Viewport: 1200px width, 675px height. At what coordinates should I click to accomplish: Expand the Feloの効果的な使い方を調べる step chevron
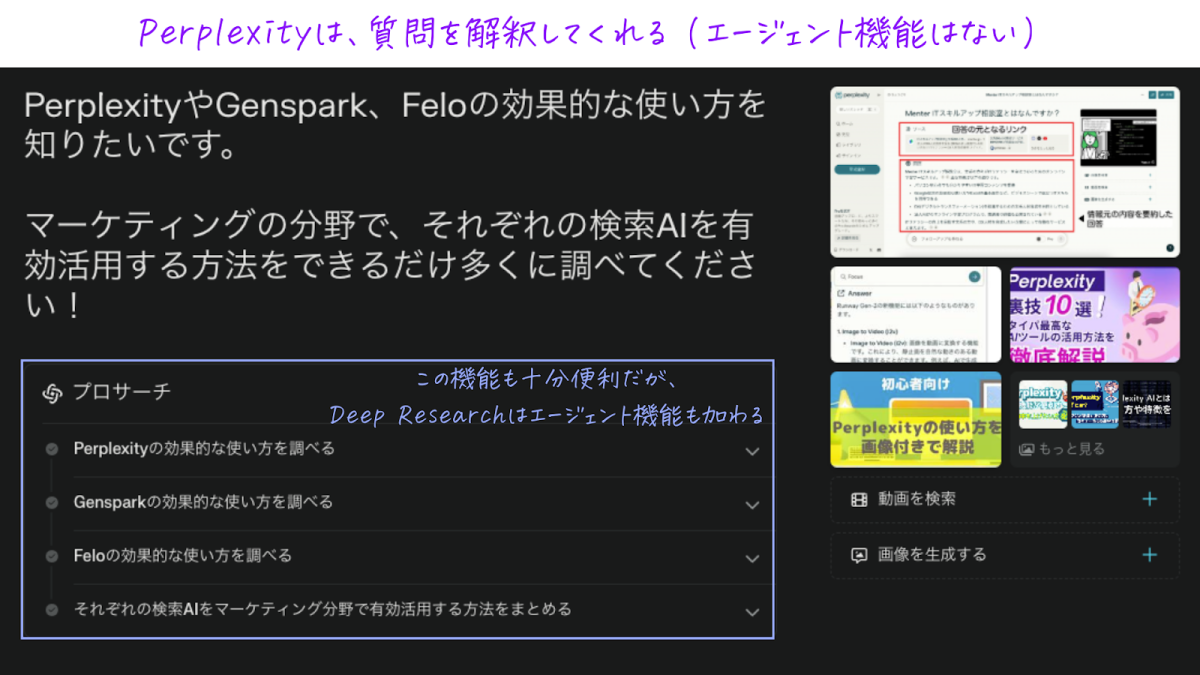752,558
